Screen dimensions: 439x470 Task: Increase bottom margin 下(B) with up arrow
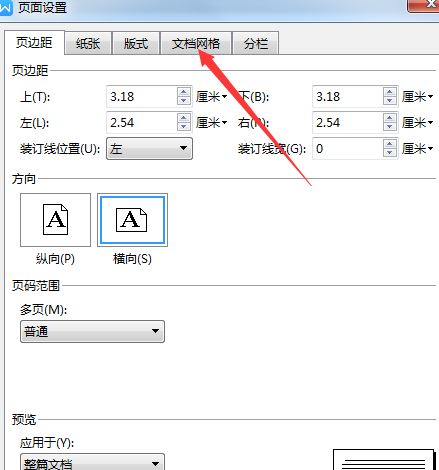pyautogui.click(x=390, y=92)
